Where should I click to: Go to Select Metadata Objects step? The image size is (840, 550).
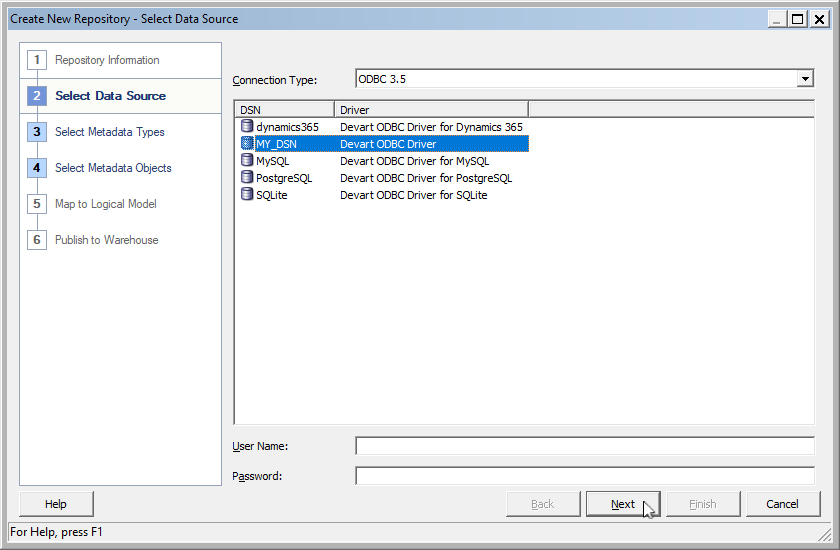(x=113, y=168)
